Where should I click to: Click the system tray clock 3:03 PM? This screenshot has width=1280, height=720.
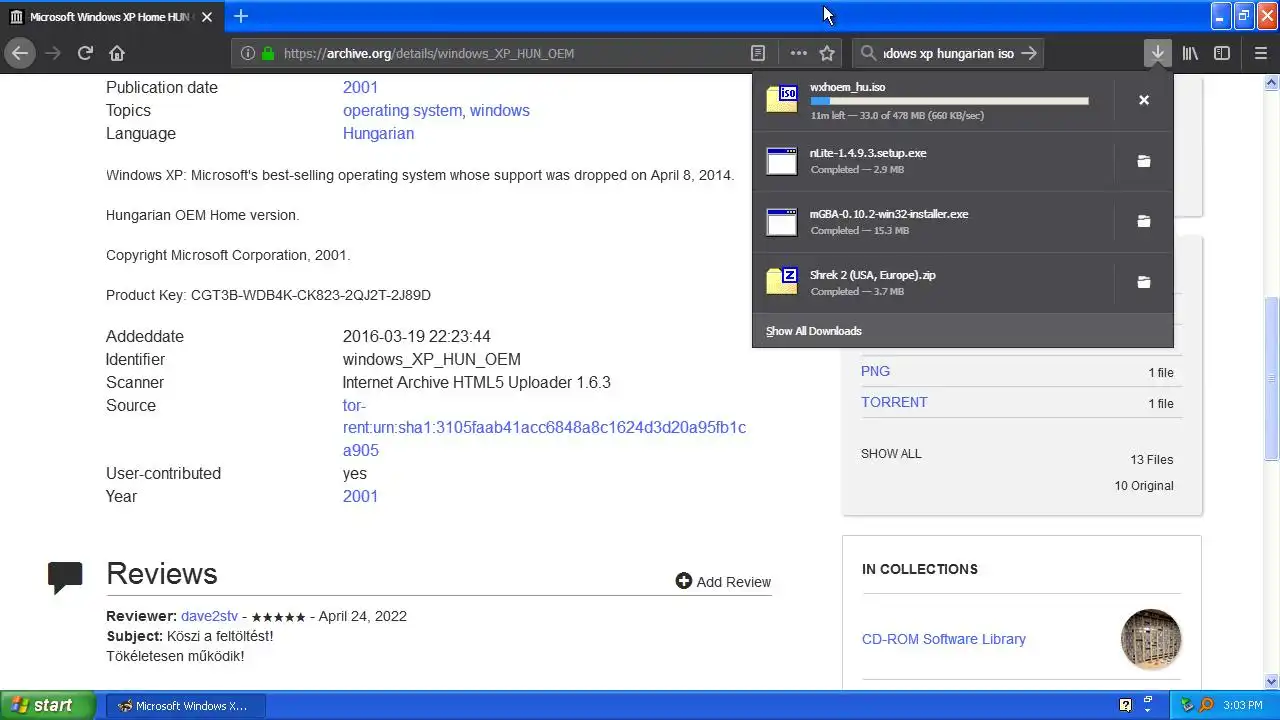tap(1242, 705)
